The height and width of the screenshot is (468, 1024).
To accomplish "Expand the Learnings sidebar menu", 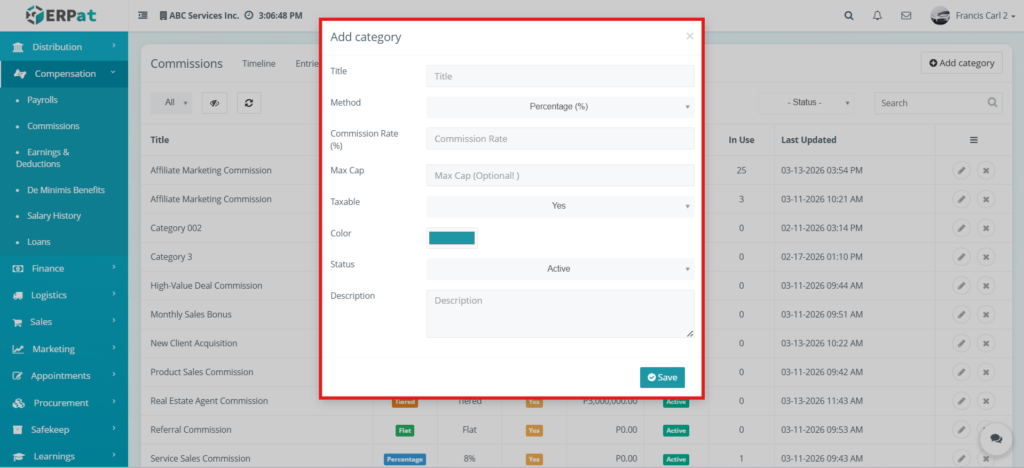I will [64, 456].
